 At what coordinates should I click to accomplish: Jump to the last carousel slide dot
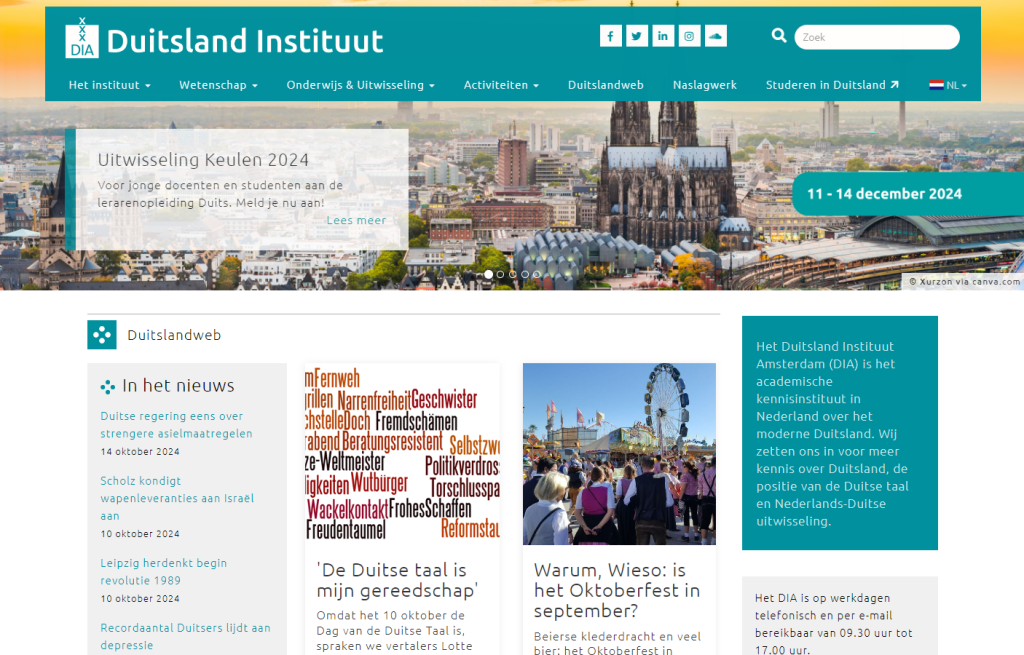pos(537,274)
